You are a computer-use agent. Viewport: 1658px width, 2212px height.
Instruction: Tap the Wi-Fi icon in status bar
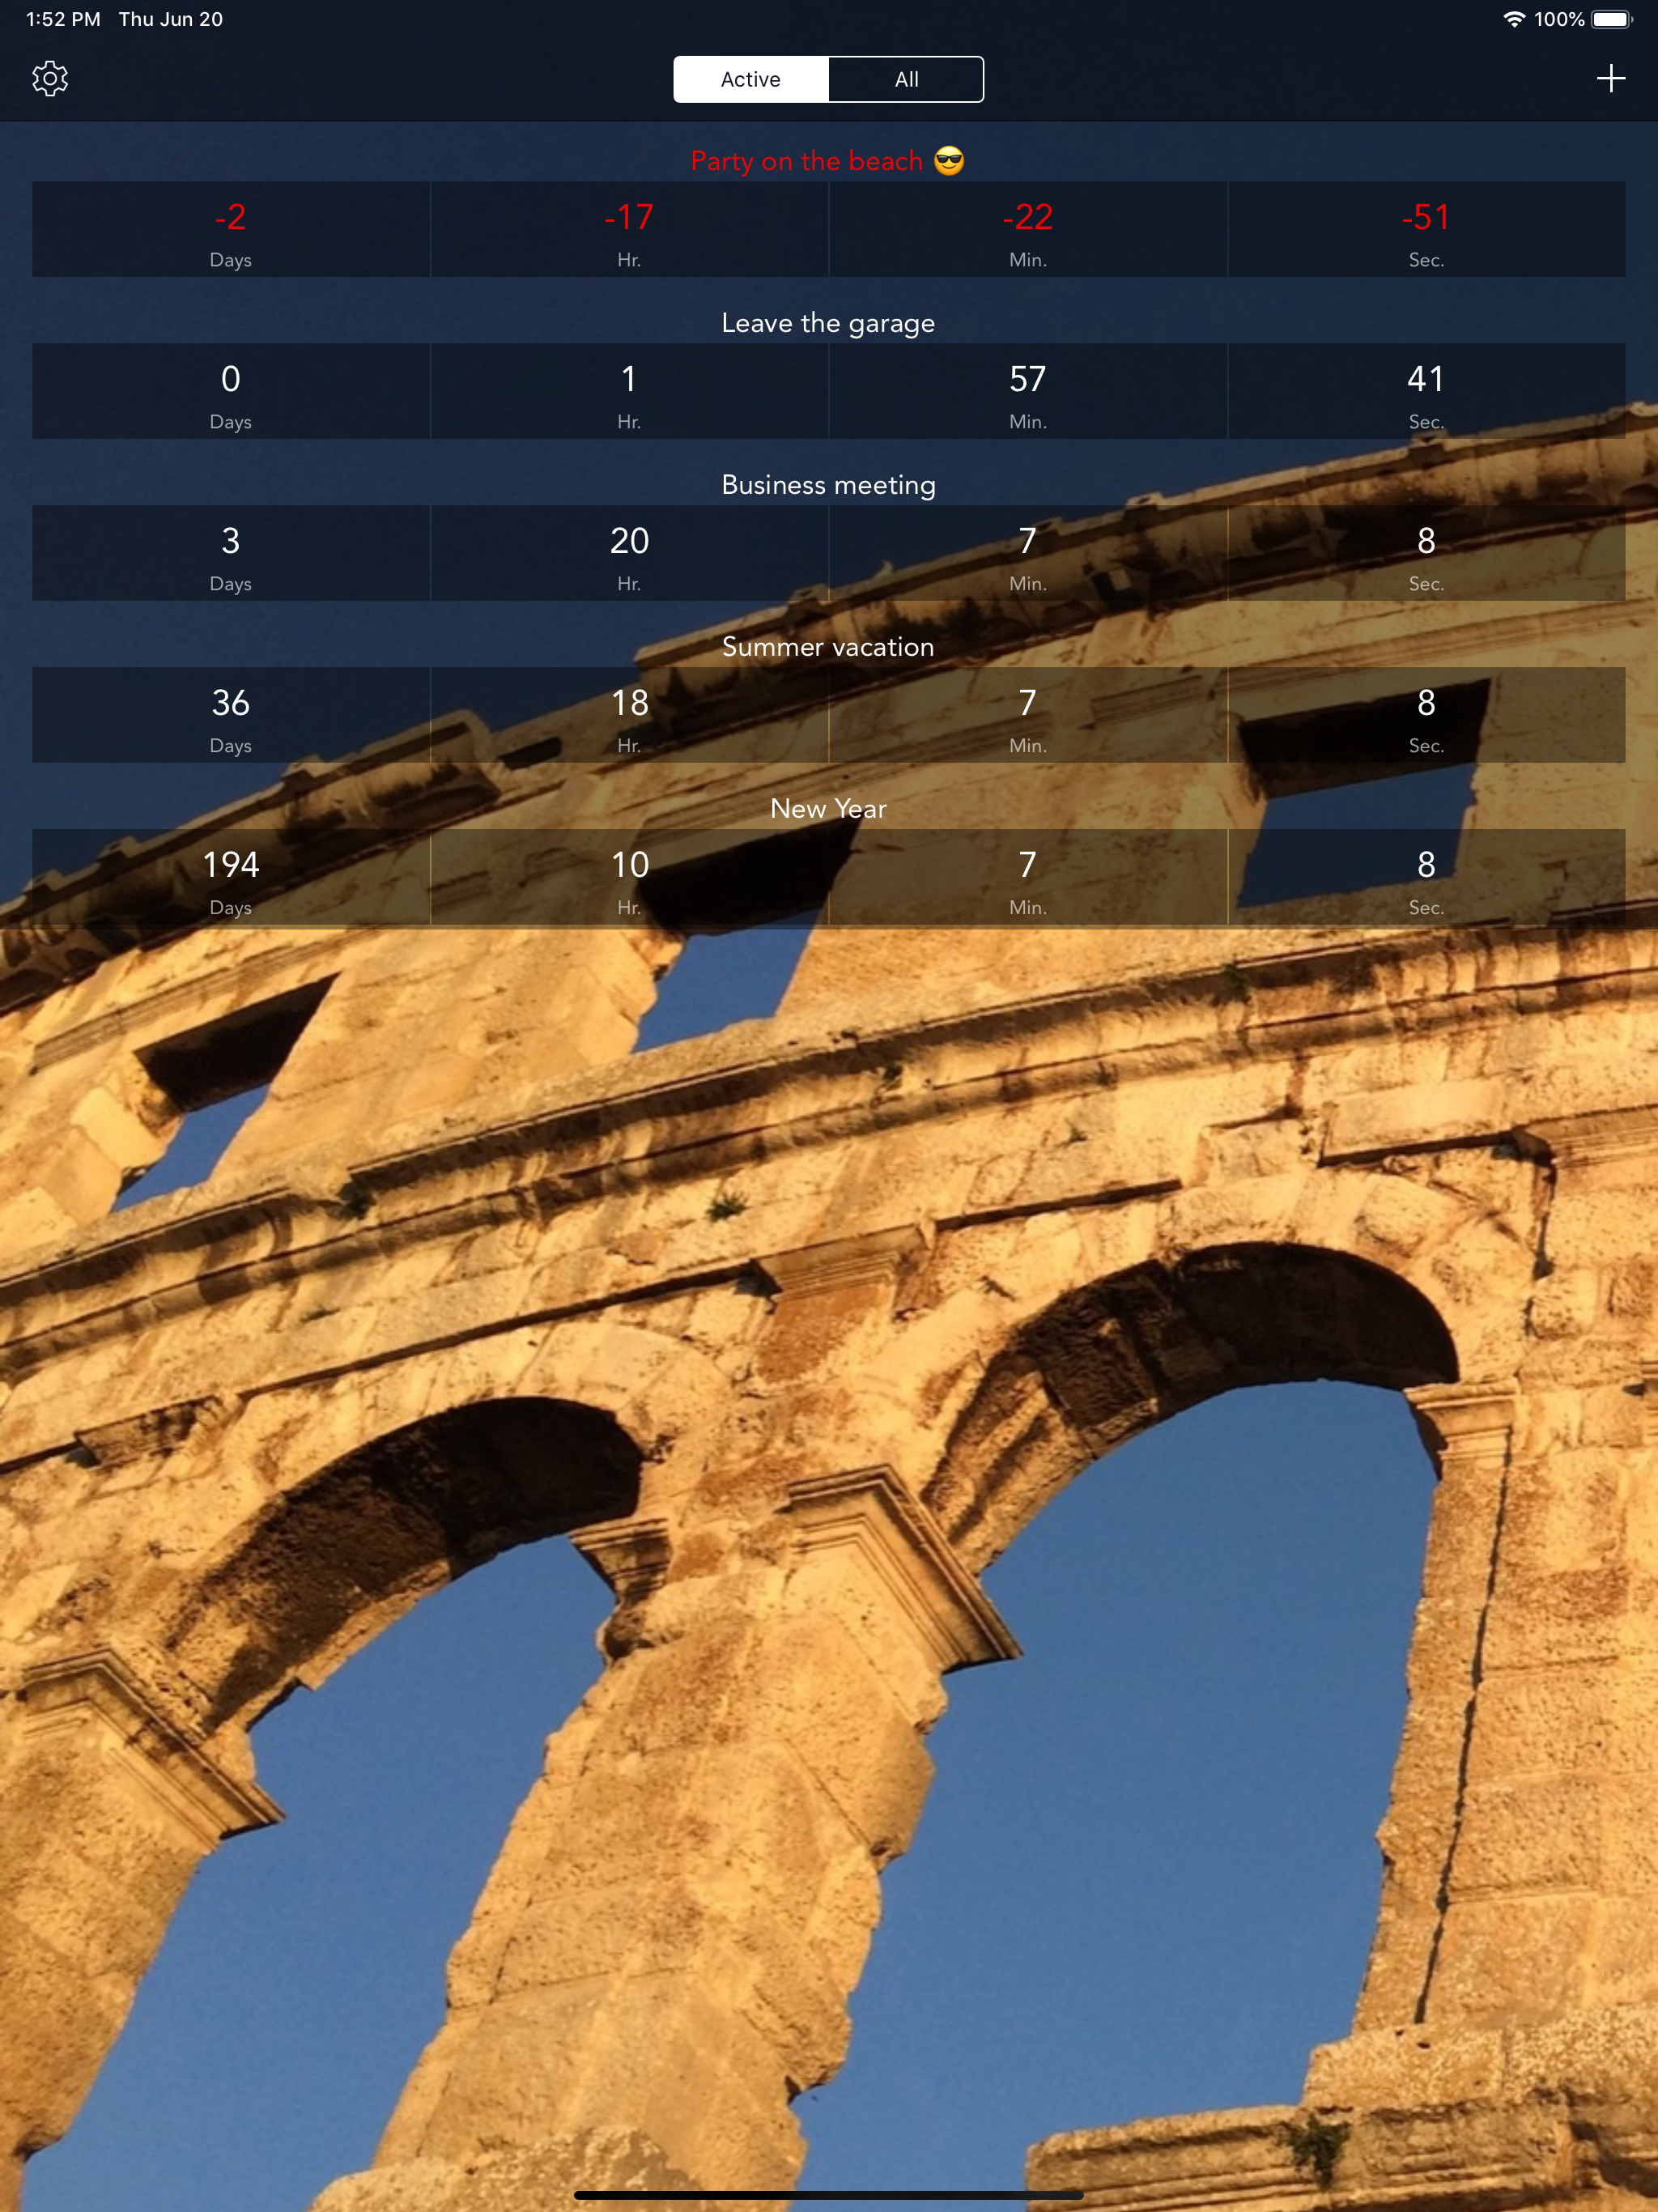1514,20
